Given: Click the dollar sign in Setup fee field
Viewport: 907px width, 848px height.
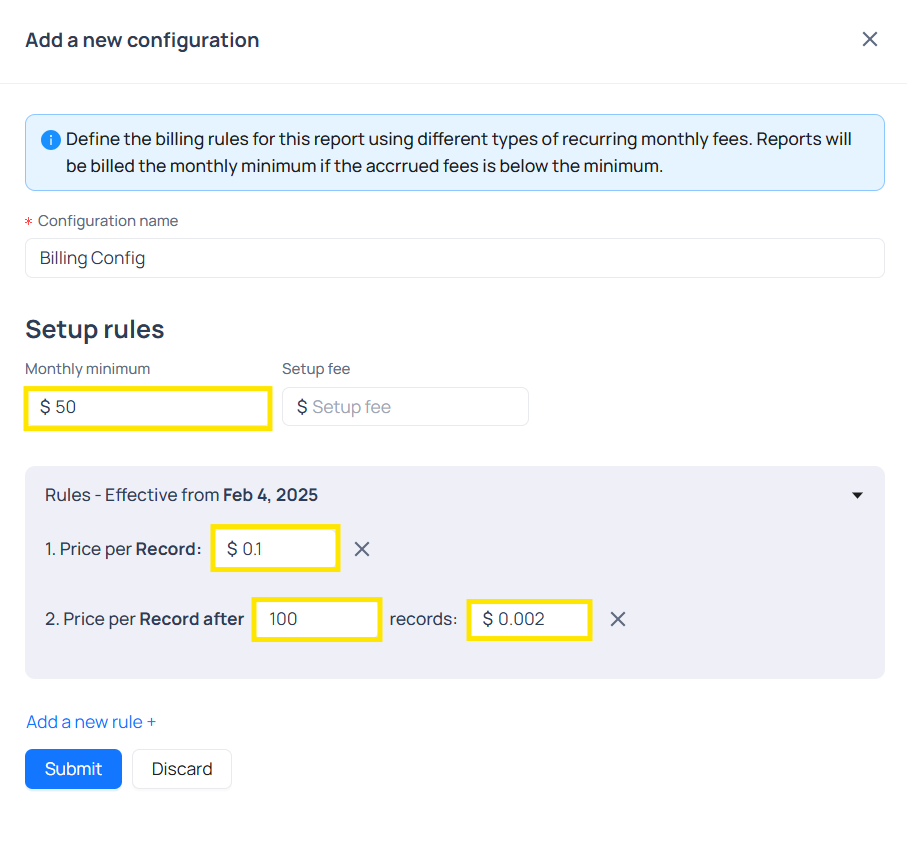Looking at the screenshot, I should (302, 407).
